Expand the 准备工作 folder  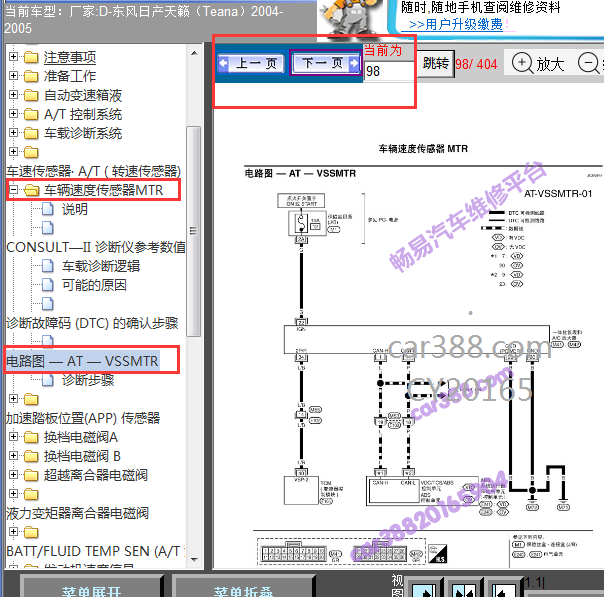point(13,75)
